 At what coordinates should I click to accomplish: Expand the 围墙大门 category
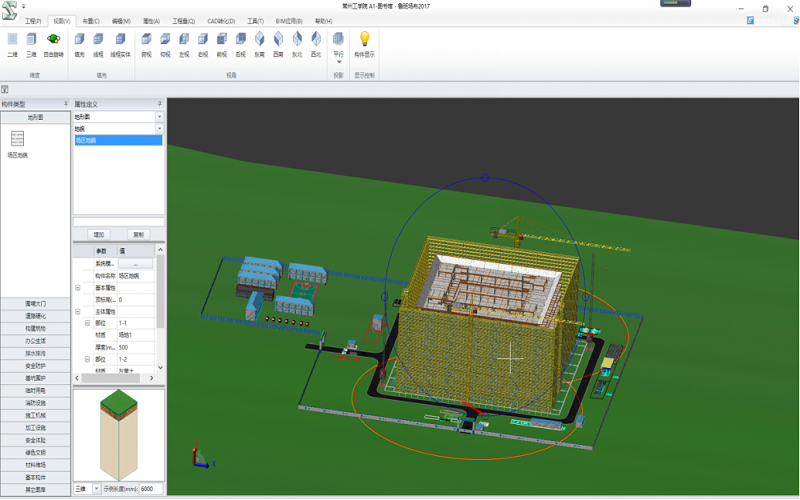point(35,304)
